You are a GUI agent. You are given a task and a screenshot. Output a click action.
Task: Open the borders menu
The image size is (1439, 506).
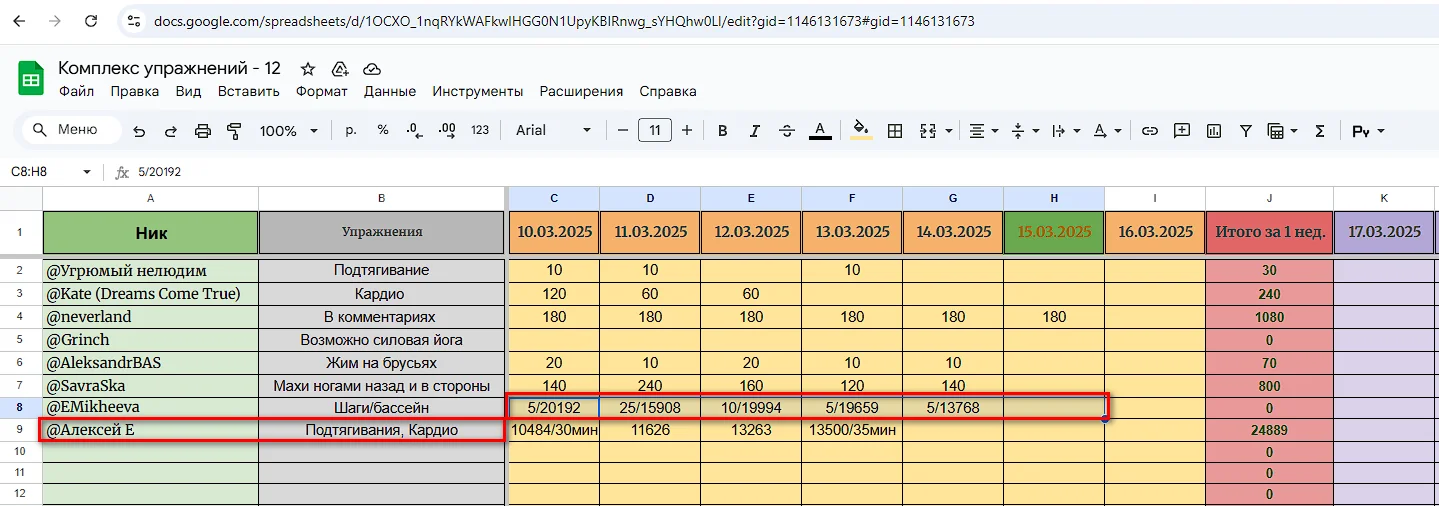(x=895, y=131)
